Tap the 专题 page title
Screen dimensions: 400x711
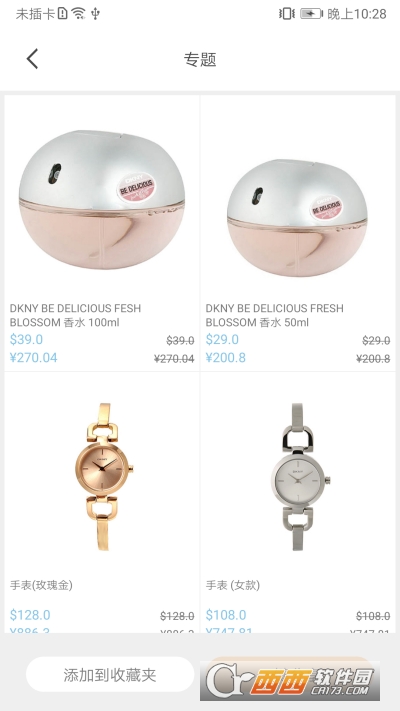(200, 59)
